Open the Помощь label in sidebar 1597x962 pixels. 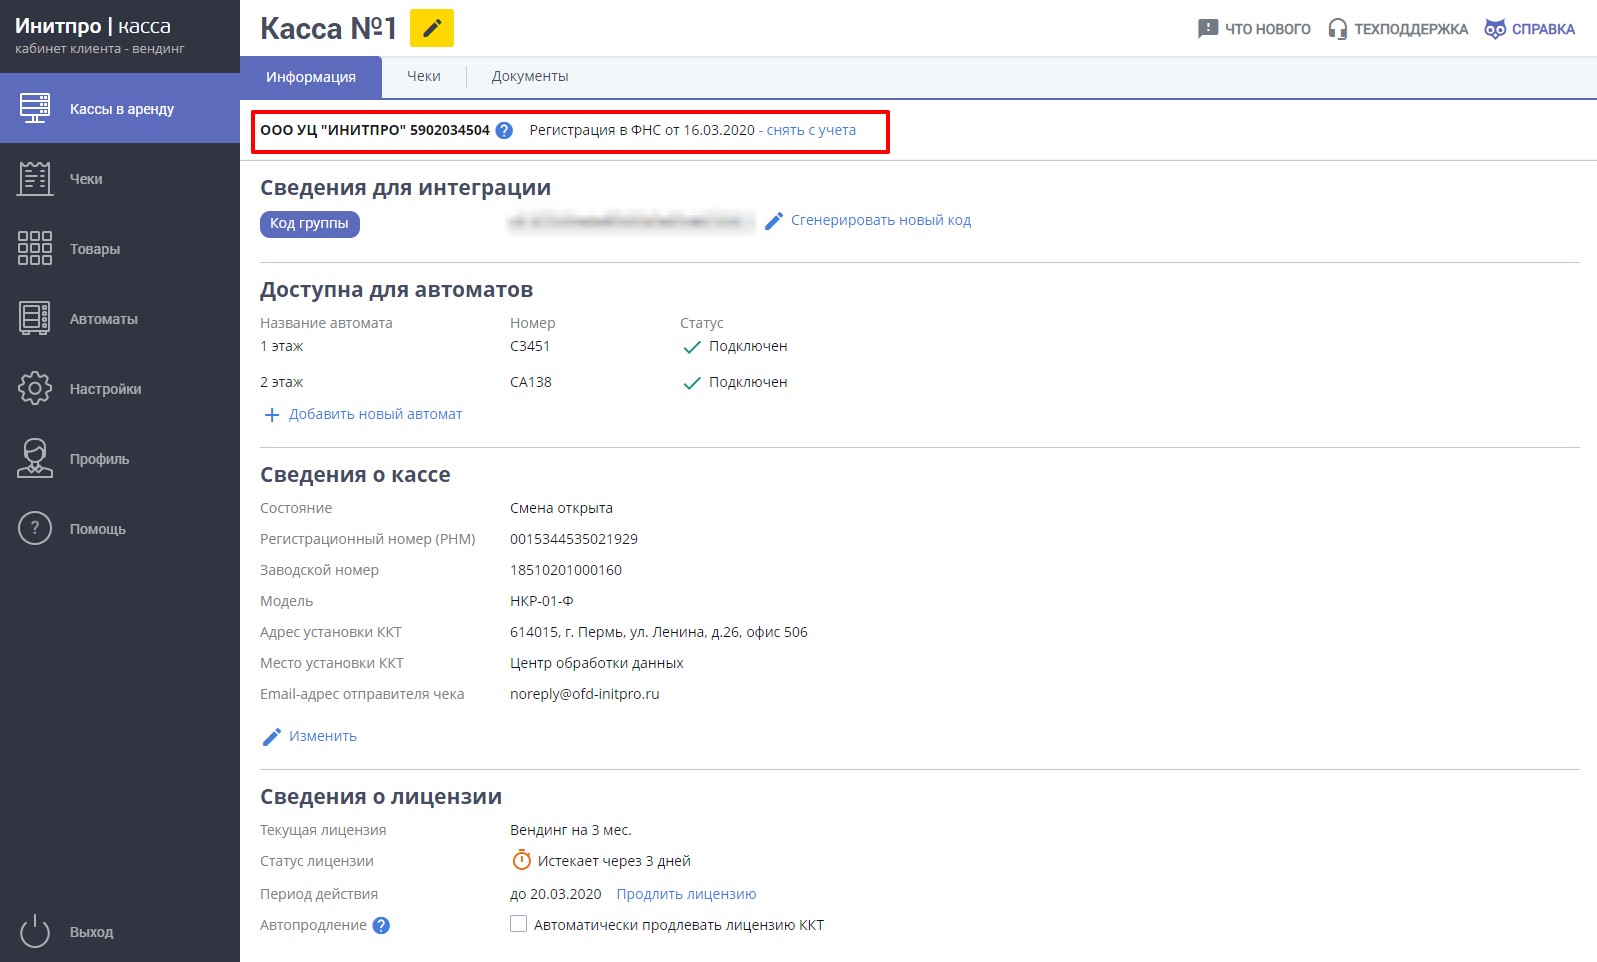click(x=98, y=529)
